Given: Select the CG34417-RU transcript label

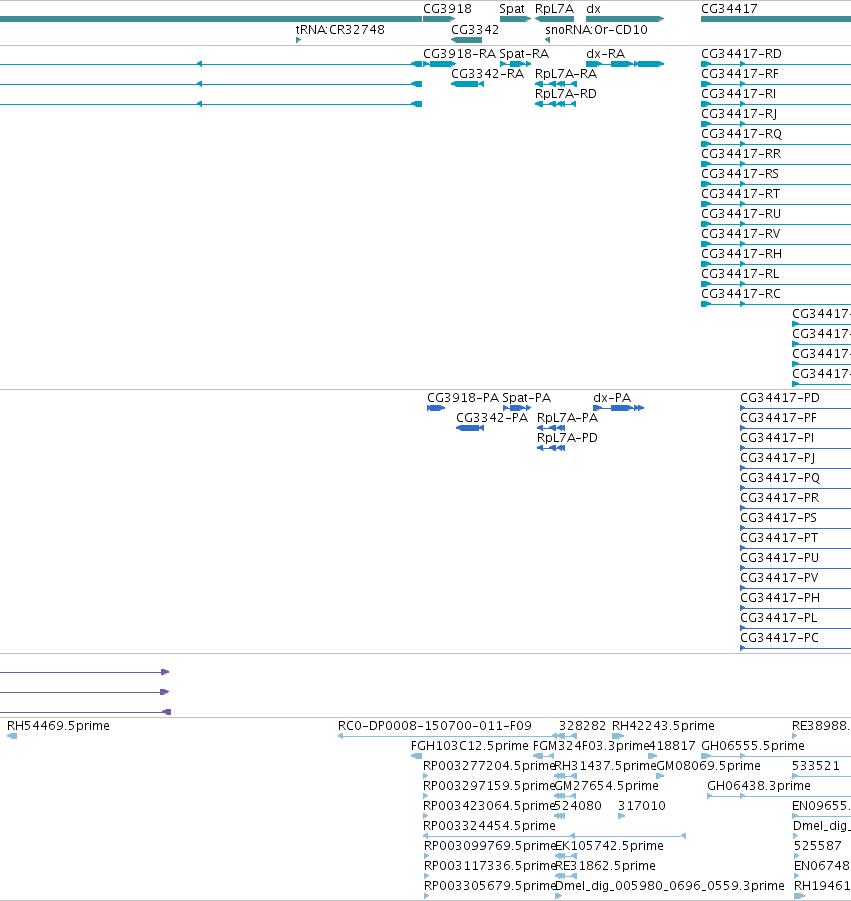Looking at the screenshot, I should click(x=741, y=214).
